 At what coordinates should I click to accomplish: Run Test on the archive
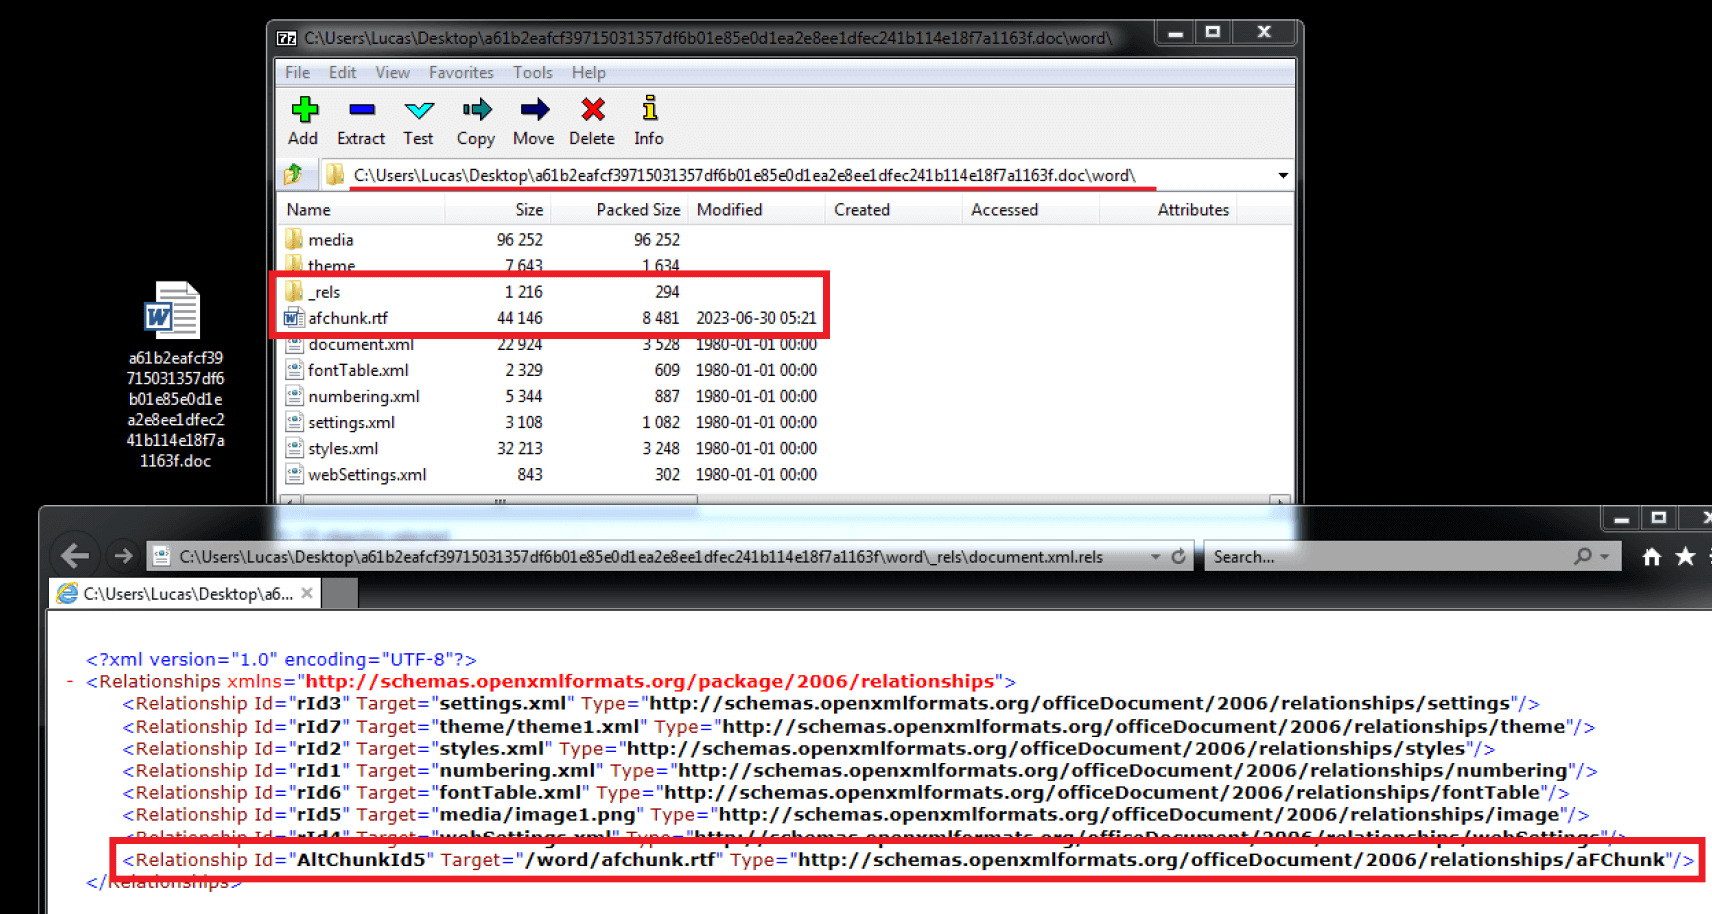coord(418,120)
